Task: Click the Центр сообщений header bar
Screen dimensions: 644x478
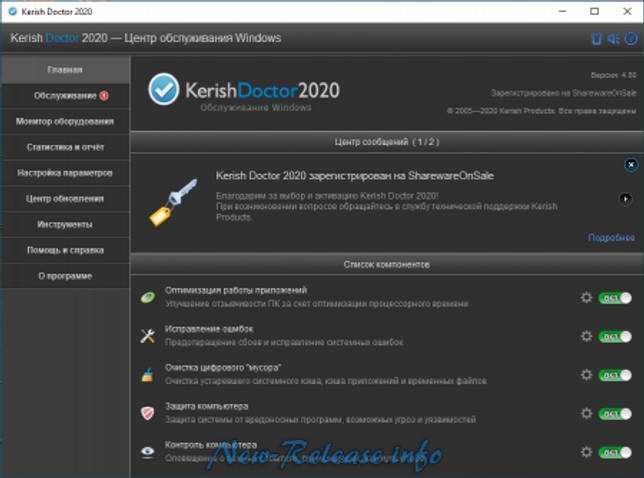Action: [x=387, y=142]
